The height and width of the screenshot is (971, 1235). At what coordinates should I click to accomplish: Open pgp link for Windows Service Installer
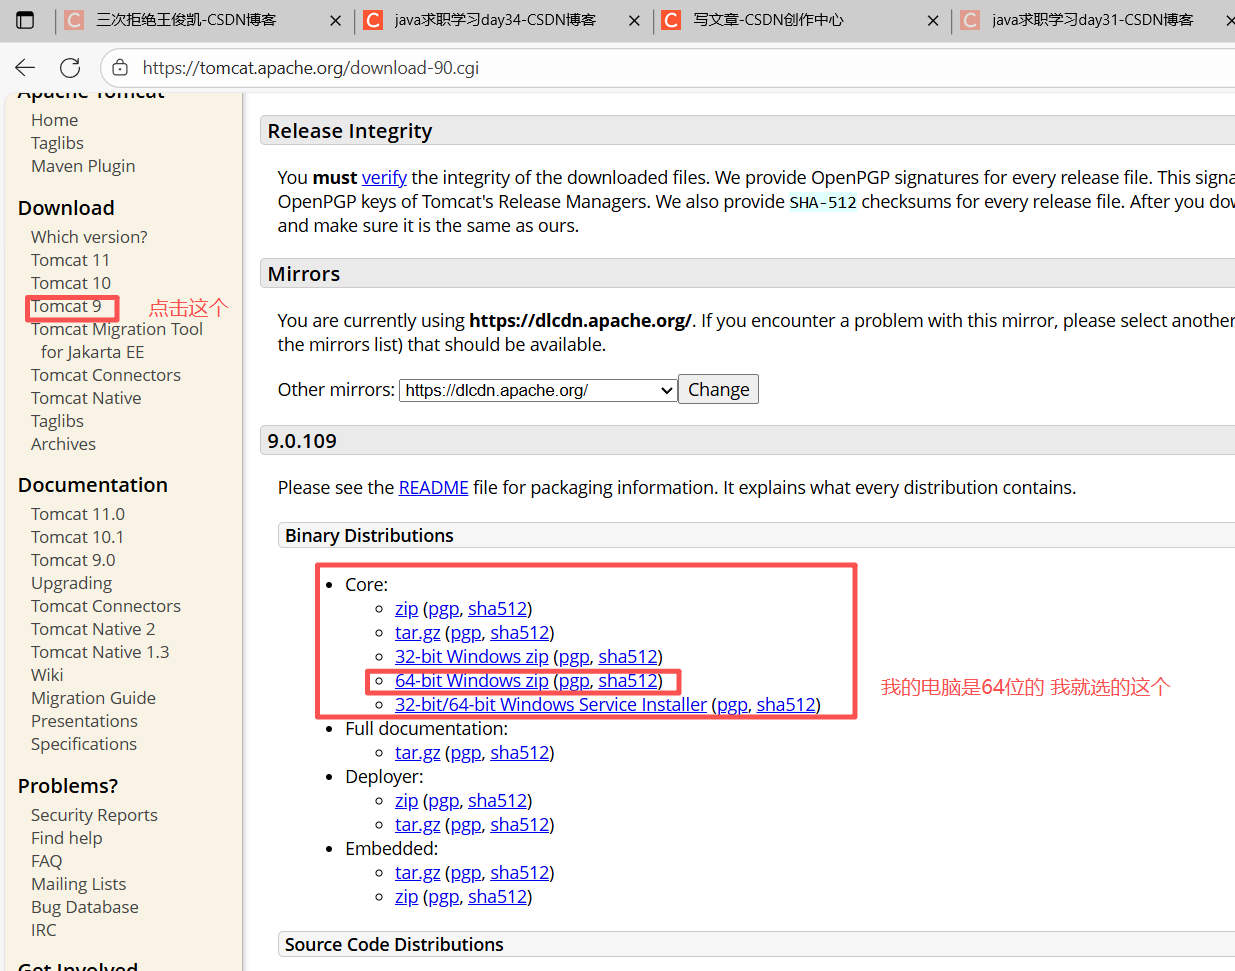pos(732,704)
